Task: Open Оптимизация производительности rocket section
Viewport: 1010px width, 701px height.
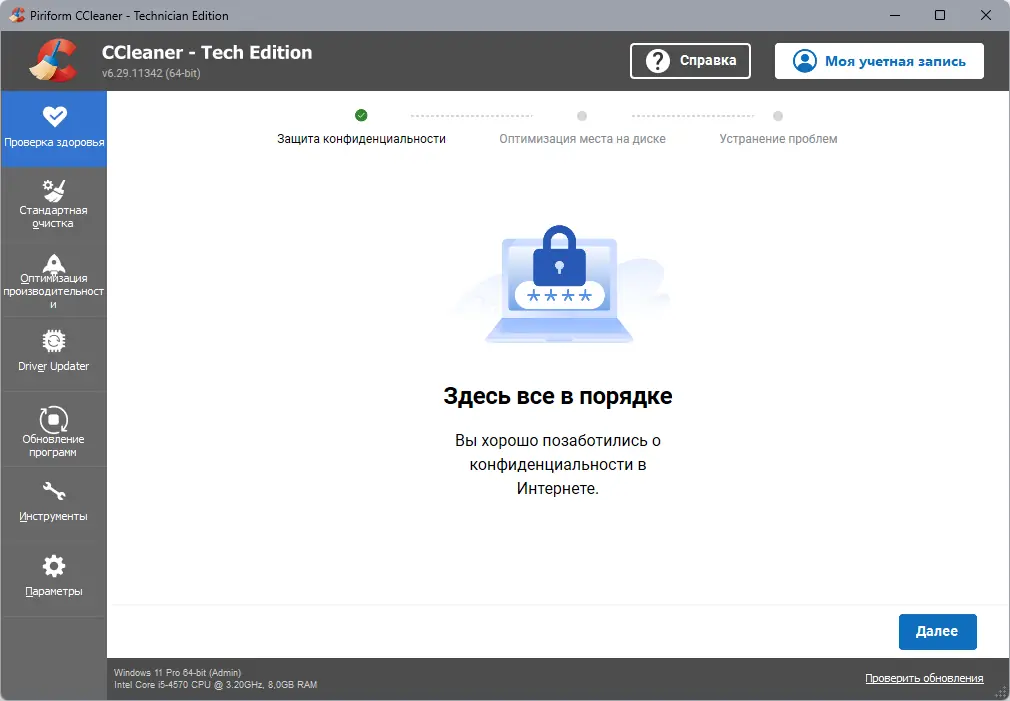Action: point(54,280)
